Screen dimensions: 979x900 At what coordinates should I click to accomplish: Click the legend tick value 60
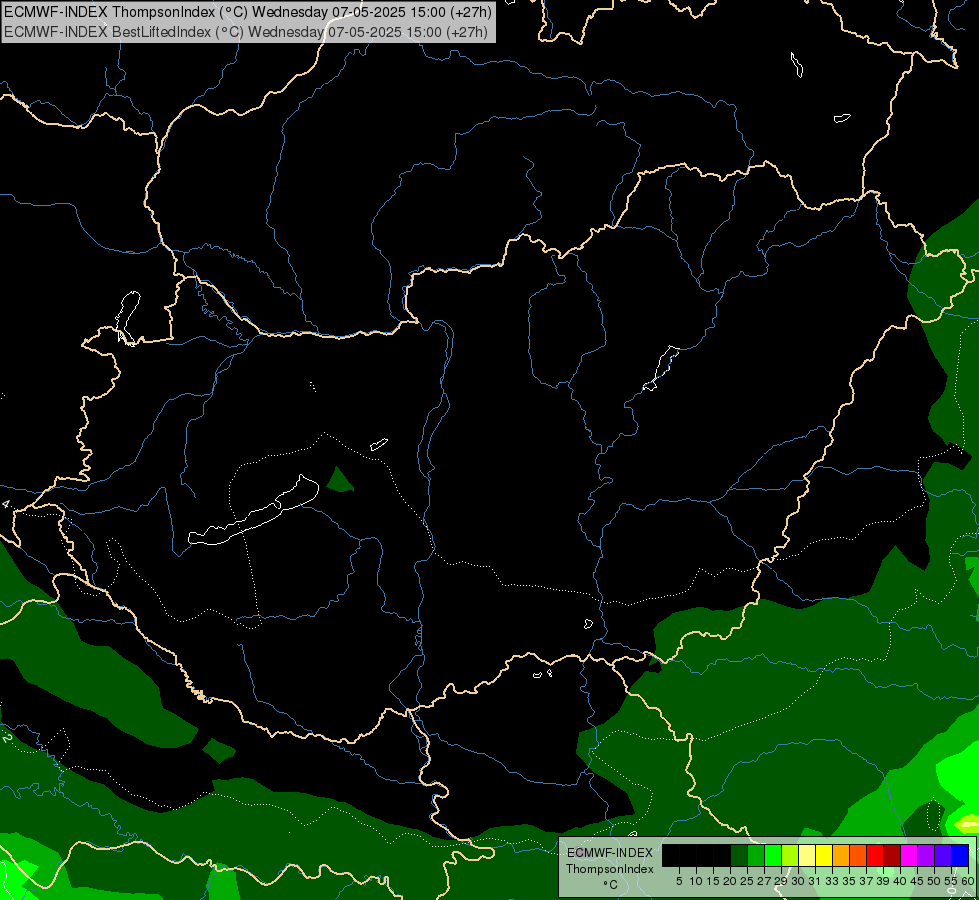coord(968,881)
